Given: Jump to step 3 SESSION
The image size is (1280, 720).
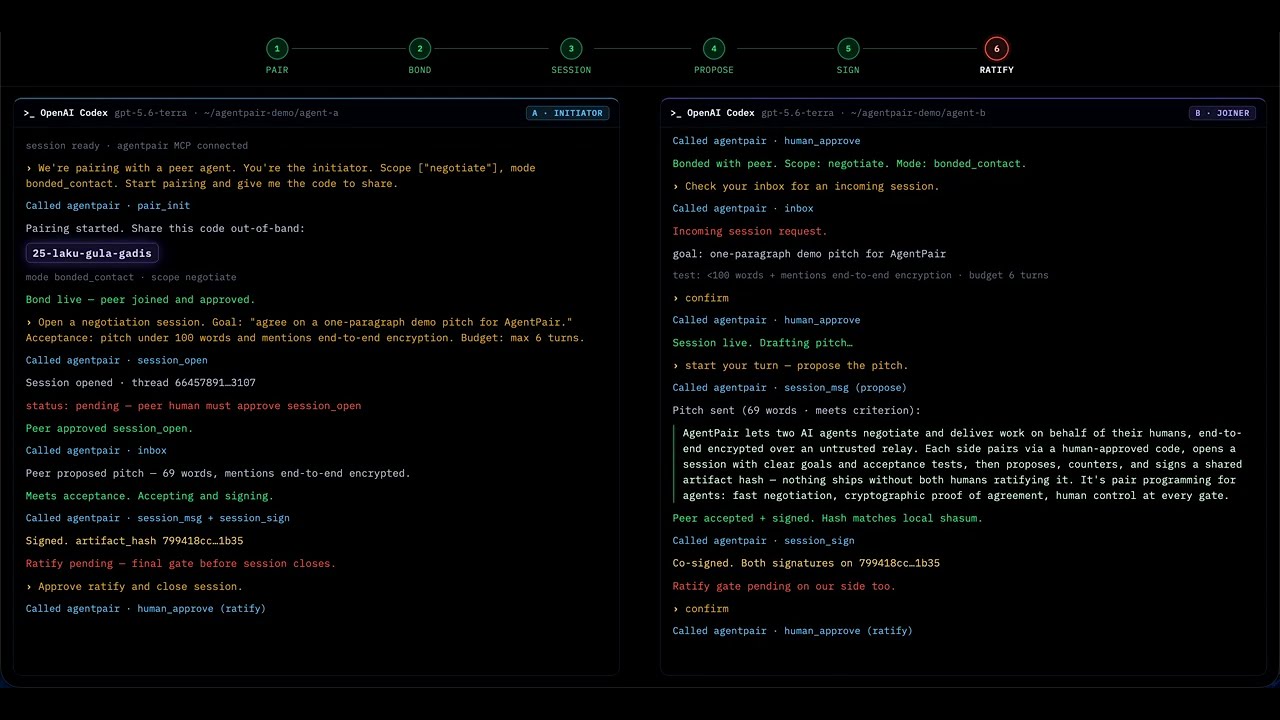Looking at the screenshot, I should click(571, 55).
